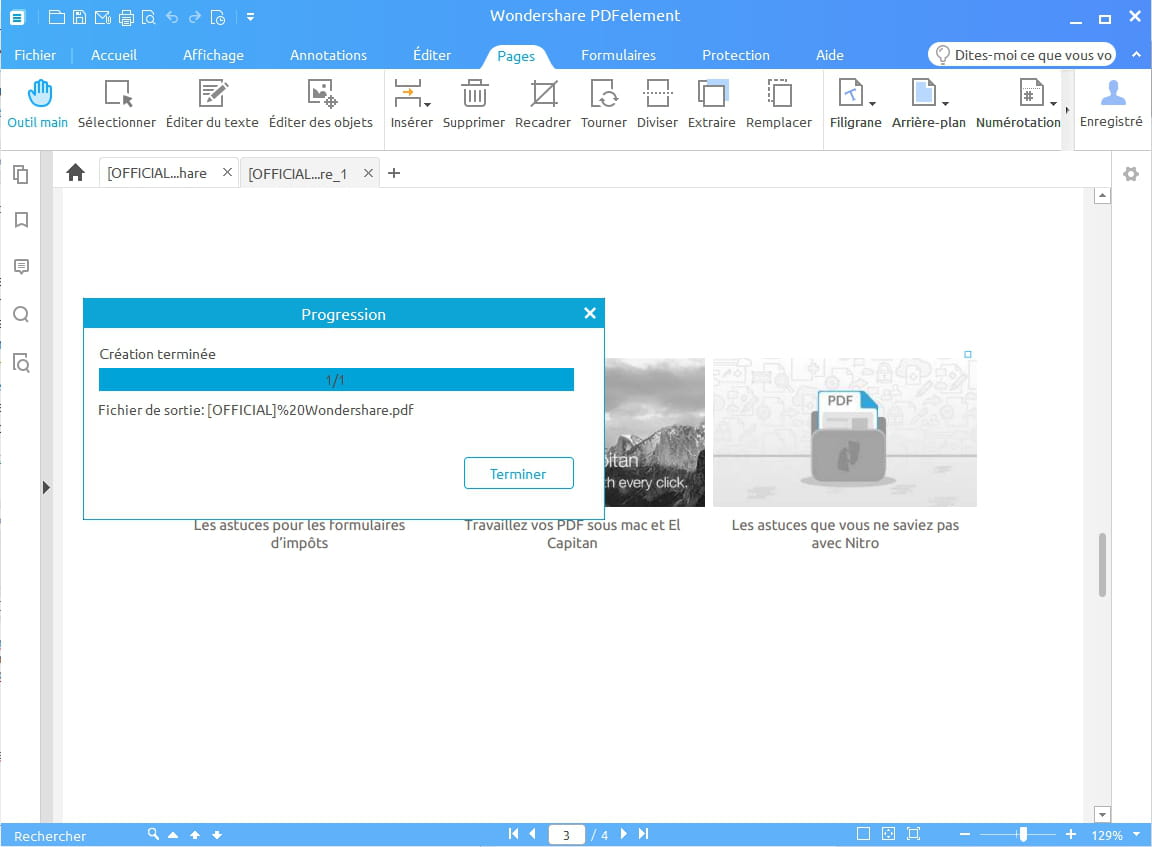Open the Protection ribbon tab

(736, 55)
